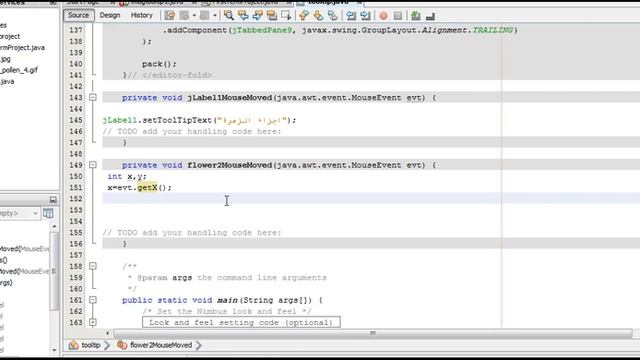Screen dimensions: 640x360
Task: Toggle Rectangular Selection mode icon
Action: click(x=286, y=16)
